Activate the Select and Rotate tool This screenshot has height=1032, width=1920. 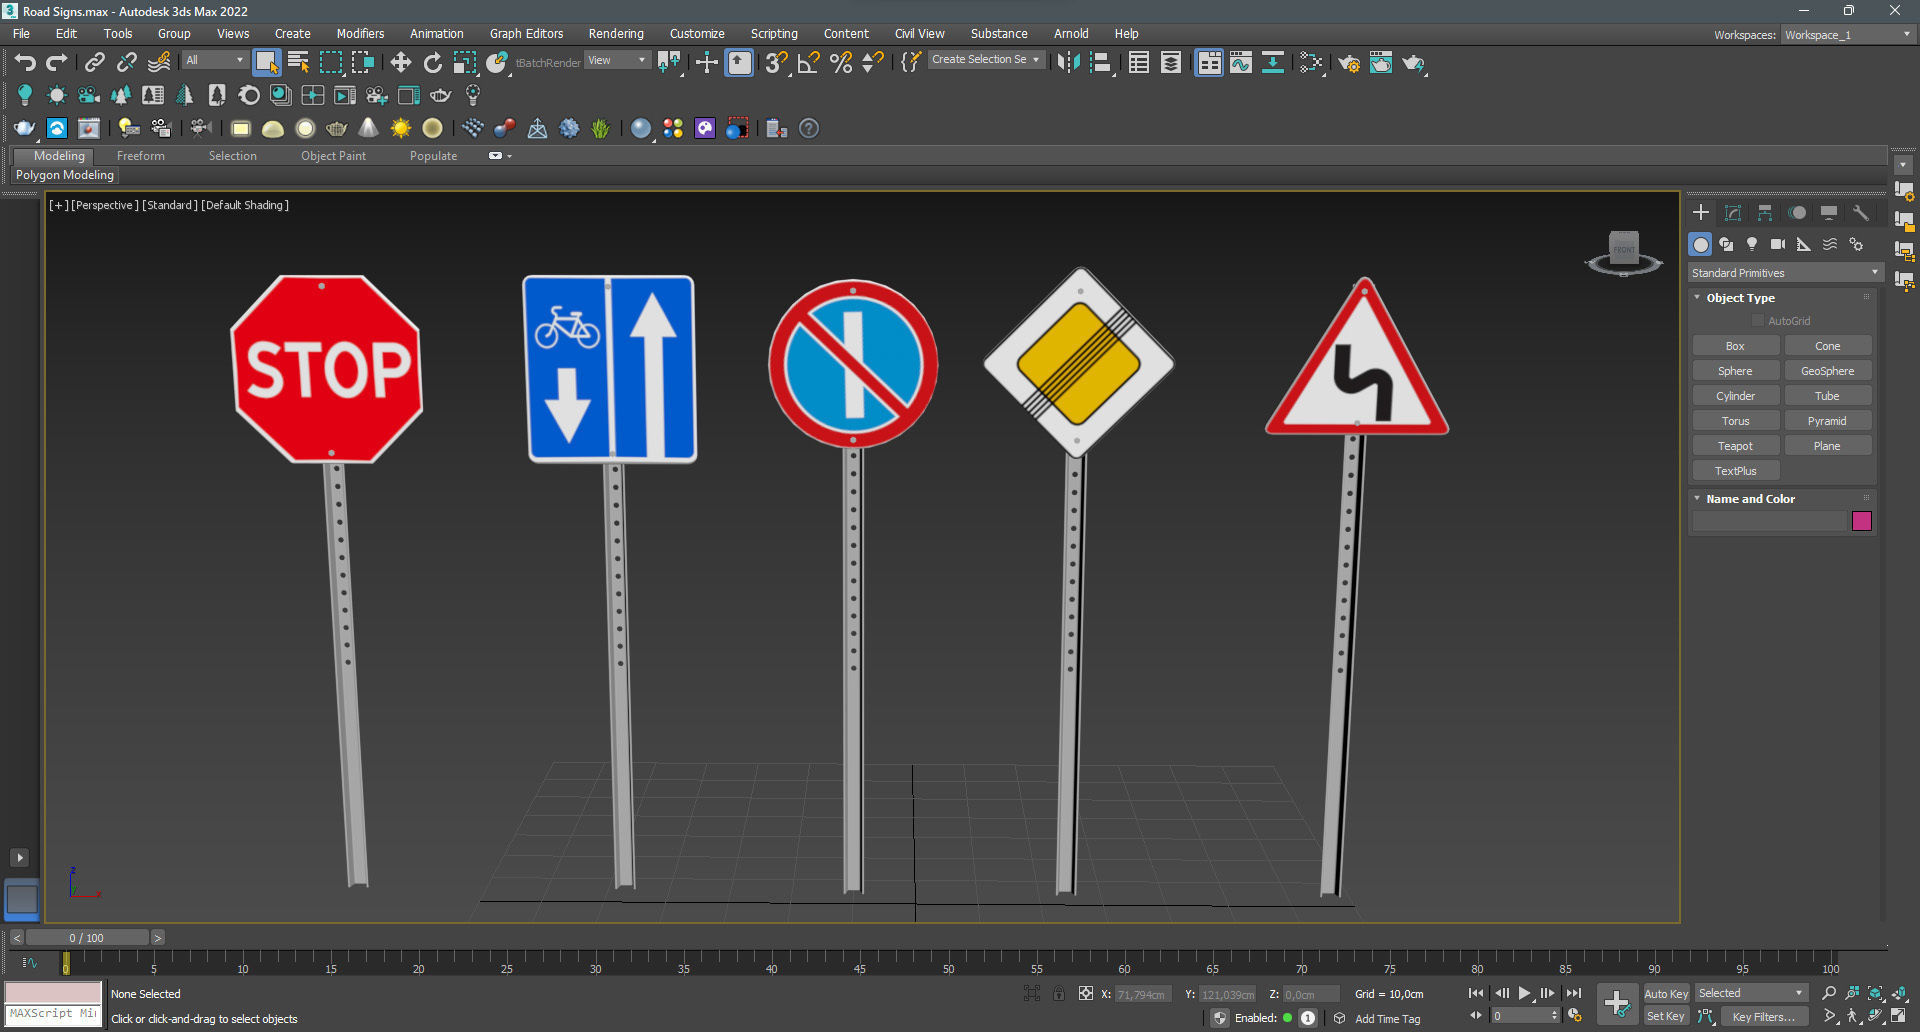point(433,62)
